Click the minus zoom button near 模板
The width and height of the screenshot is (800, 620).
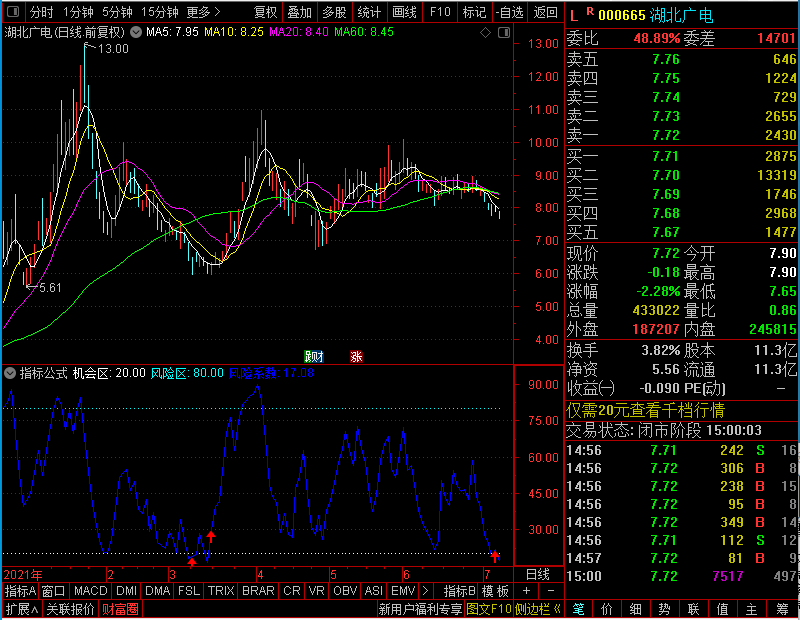pos(551,591)
